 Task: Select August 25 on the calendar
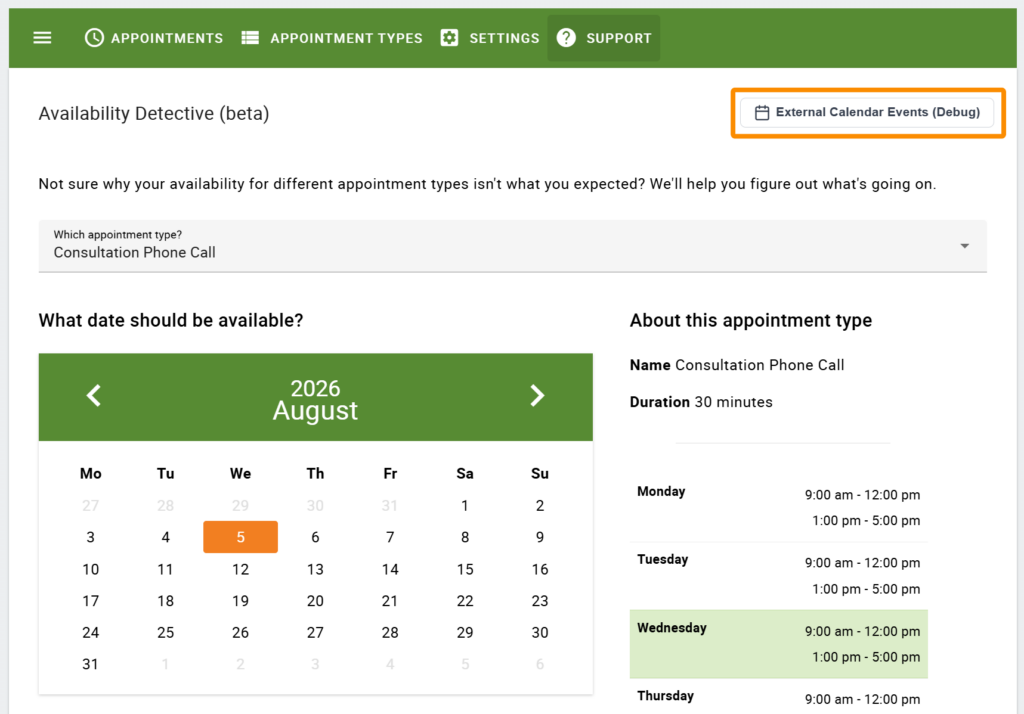pos(165,632)
